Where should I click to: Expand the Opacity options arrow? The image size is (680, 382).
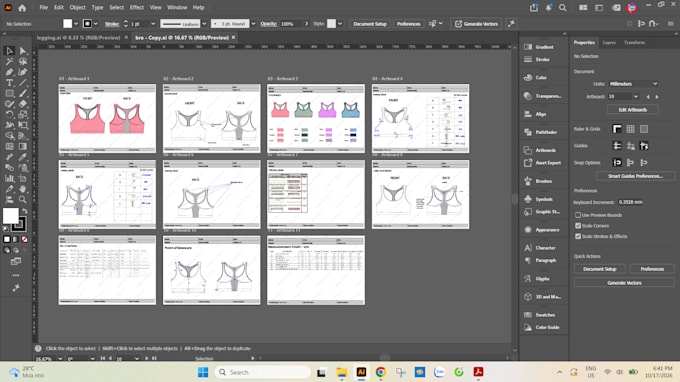(x=307, y=24)
